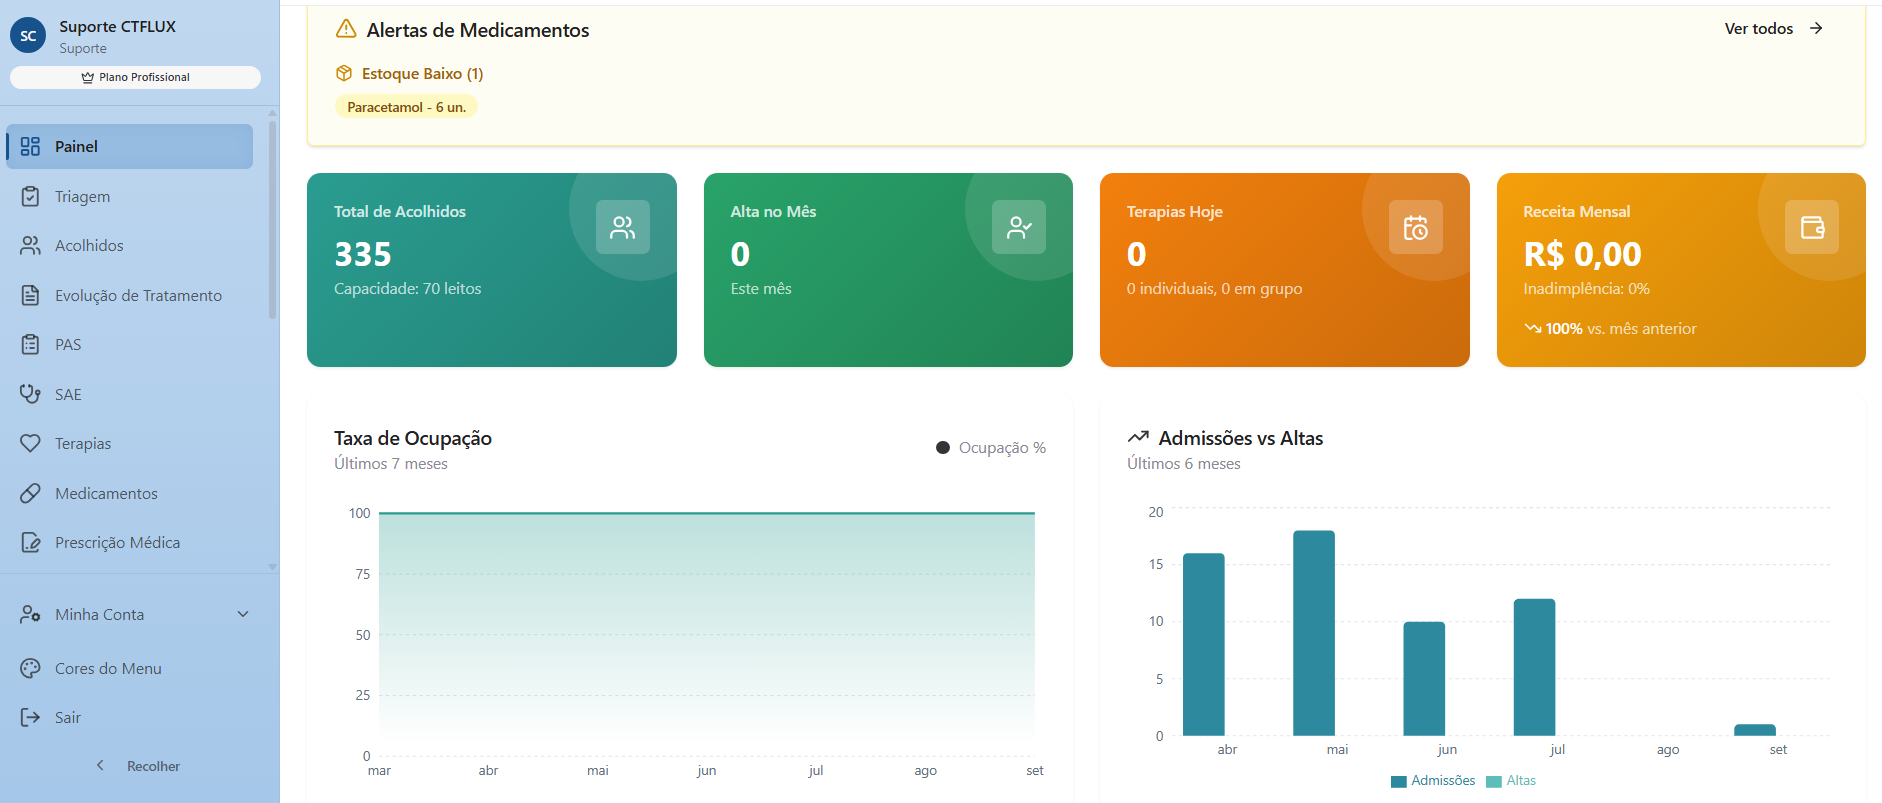1882x803 pixels.
Task: Open the Prescrição Médica menu label
Action: pyautogui.click(x=117, y=542)
